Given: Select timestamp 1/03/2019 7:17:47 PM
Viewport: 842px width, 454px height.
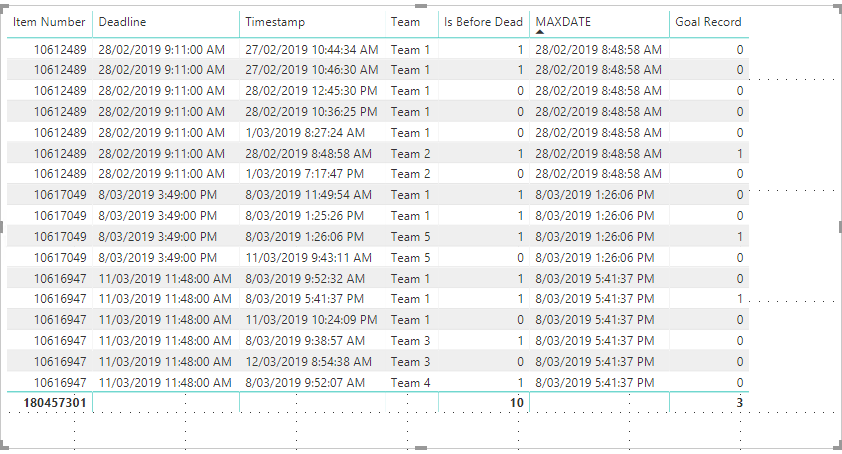Looking at the screenshot, I should pos(304,174).
